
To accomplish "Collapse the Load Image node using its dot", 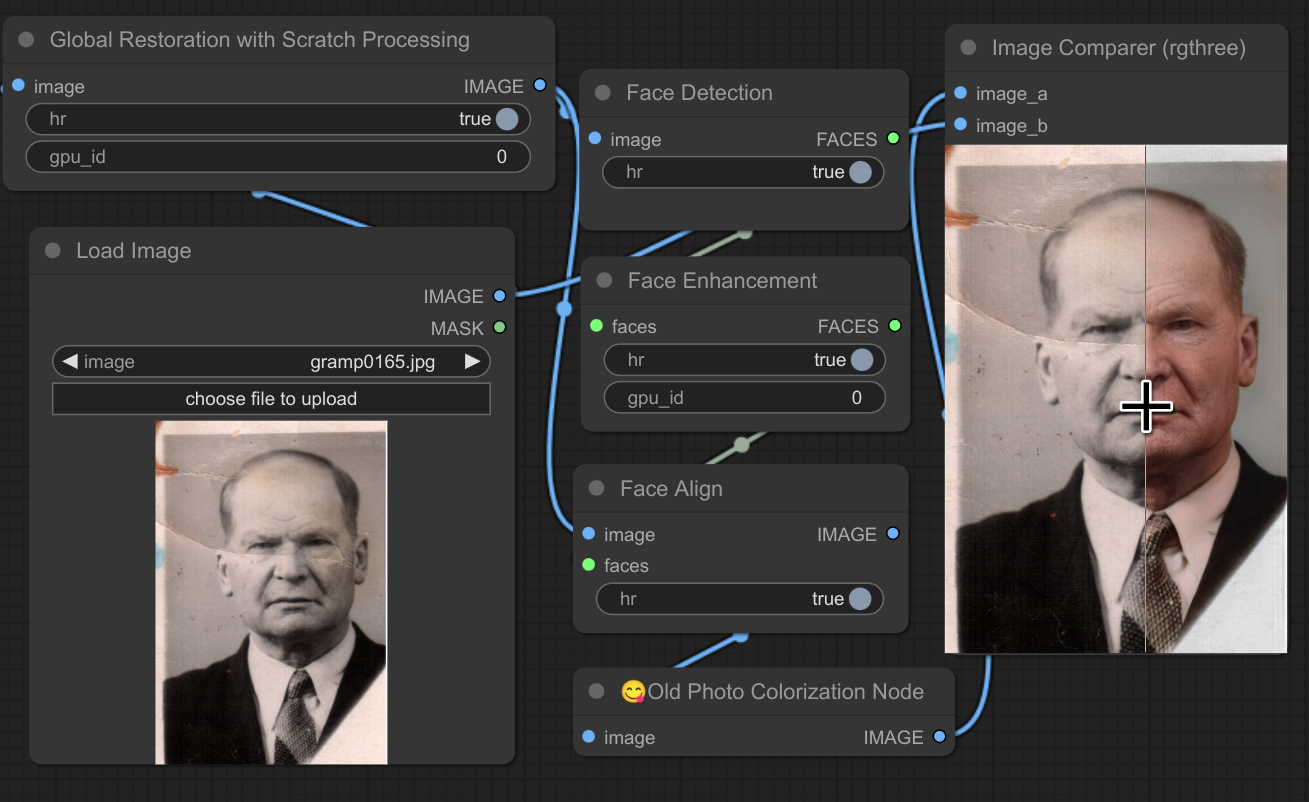I will tap(53, 251).
